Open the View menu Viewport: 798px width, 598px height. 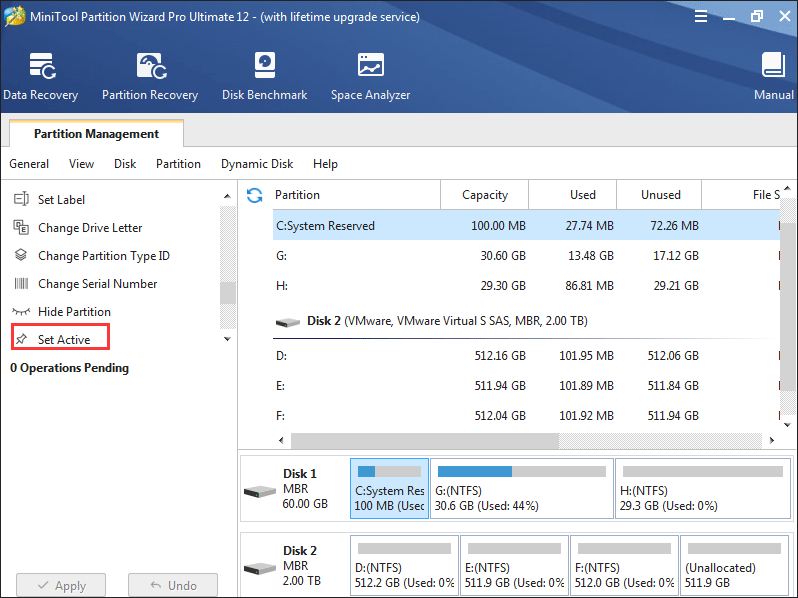82,164
